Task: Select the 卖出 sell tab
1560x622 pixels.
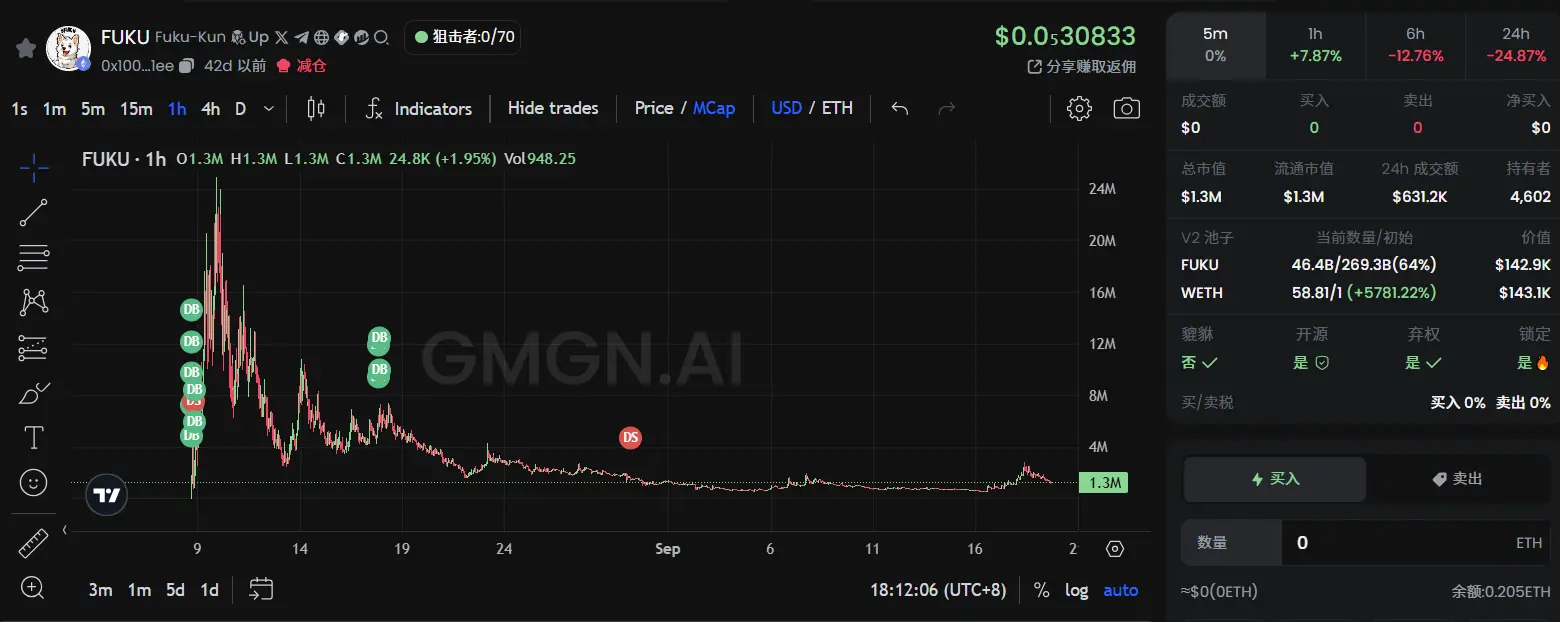Action: [x=1457, y=479]
